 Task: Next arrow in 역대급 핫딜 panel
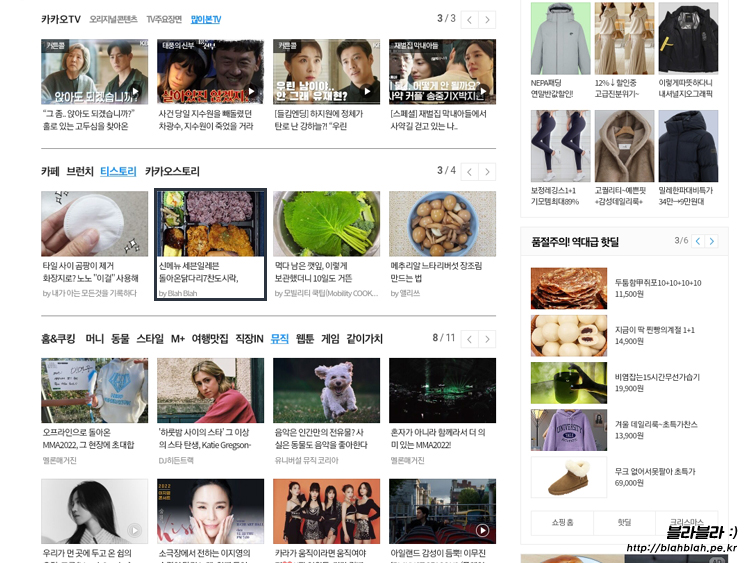click(x=712, y=241)
